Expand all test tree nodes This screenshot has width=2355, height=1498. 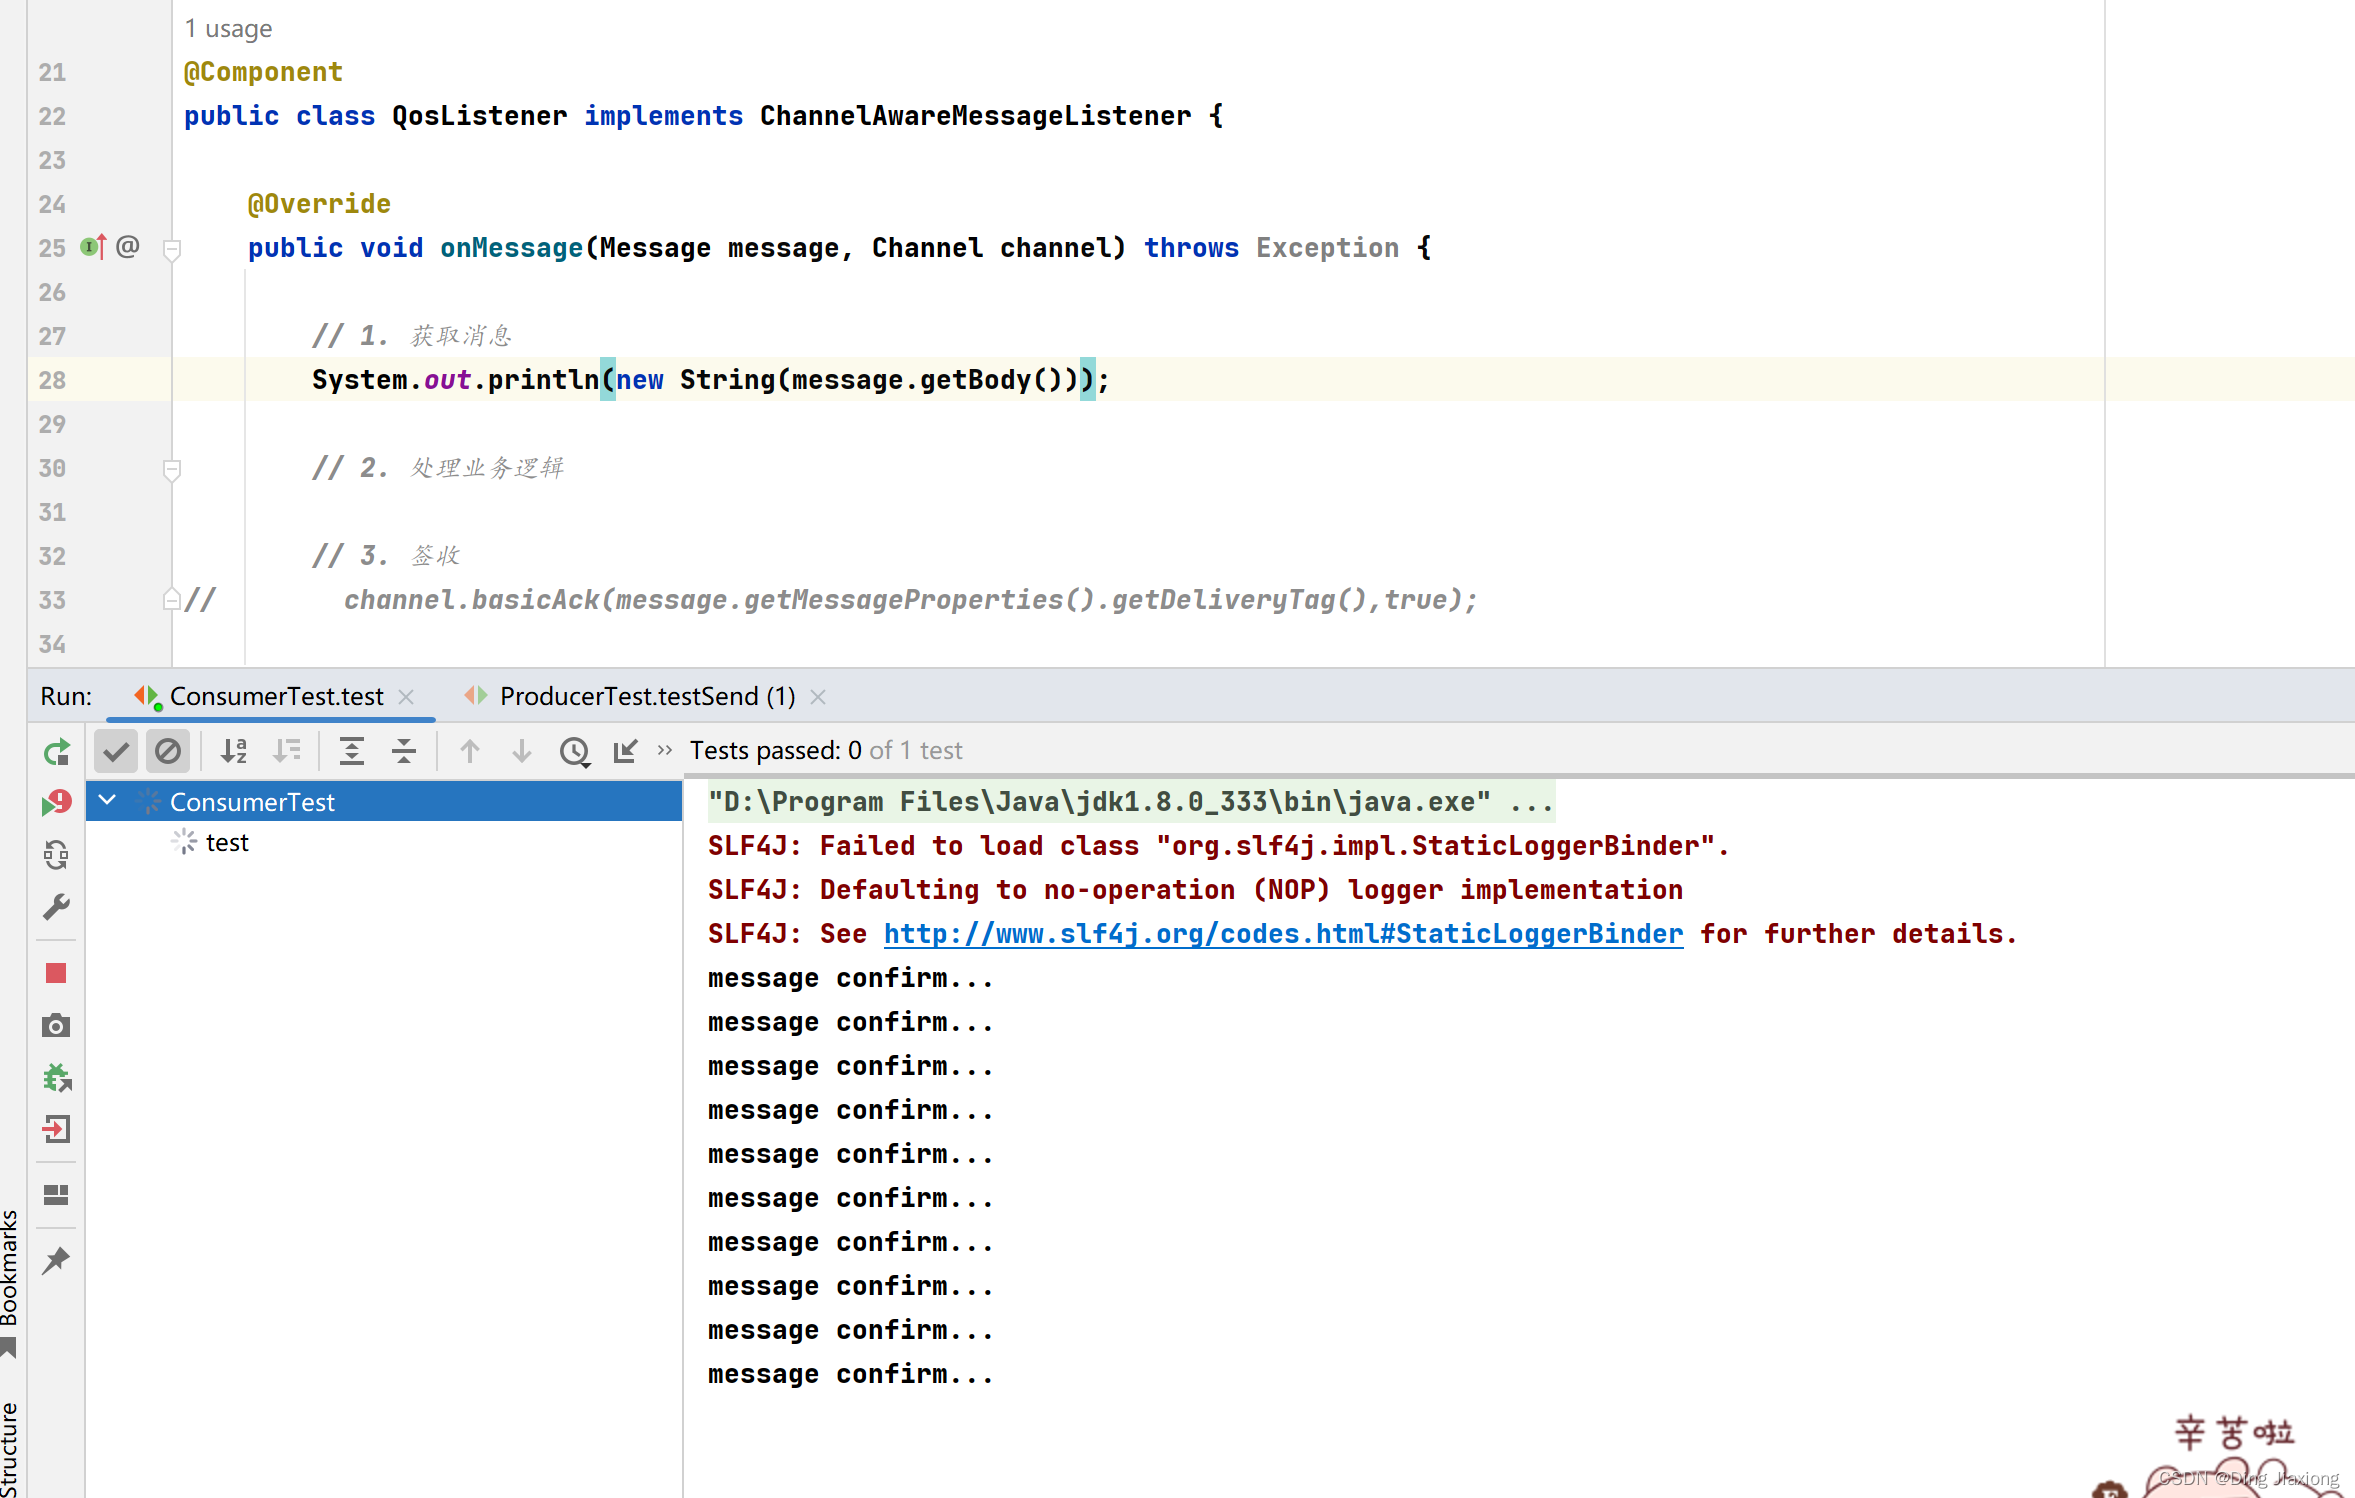pos(352,751)
